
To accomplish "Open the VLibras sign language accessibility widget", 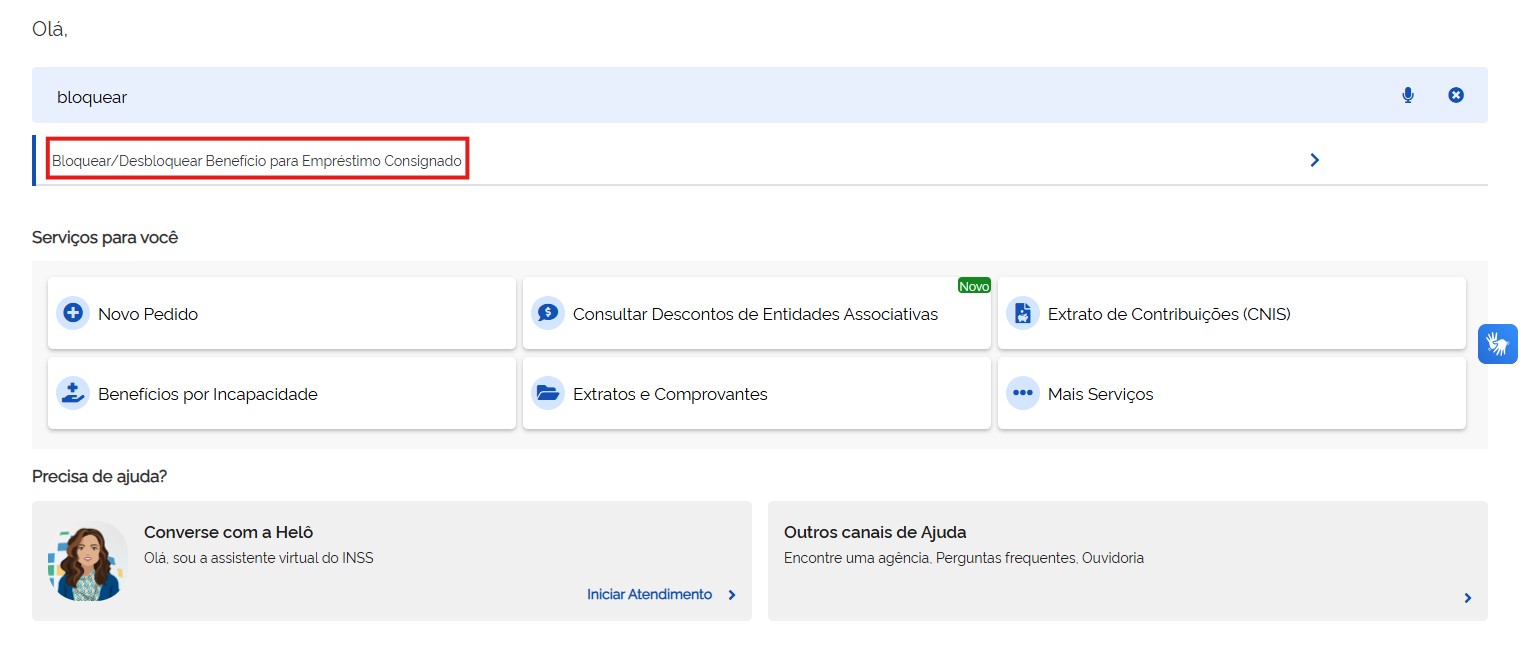I will pos(1498,344).
